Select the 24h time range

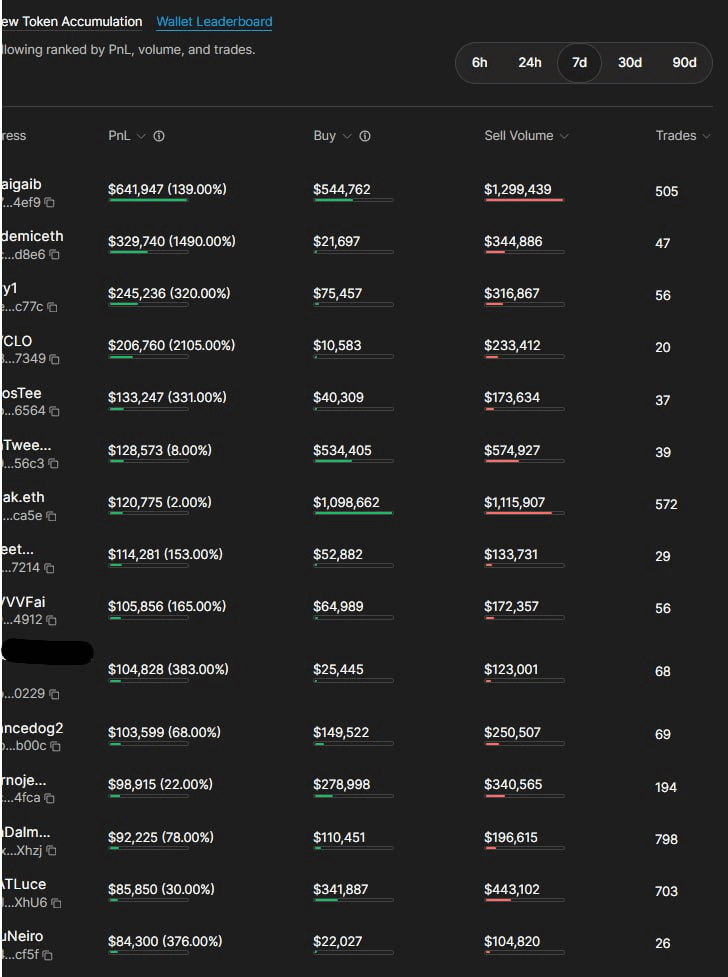530,62
